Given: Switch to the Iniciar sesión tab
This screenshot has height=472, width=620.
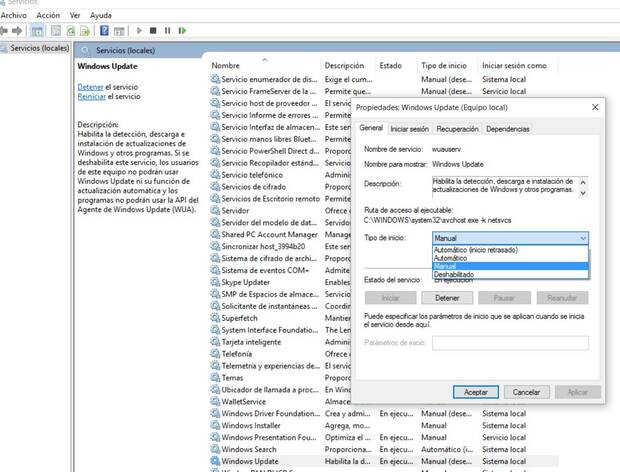Looking at the screenshot, I should [x=409, y=129].
